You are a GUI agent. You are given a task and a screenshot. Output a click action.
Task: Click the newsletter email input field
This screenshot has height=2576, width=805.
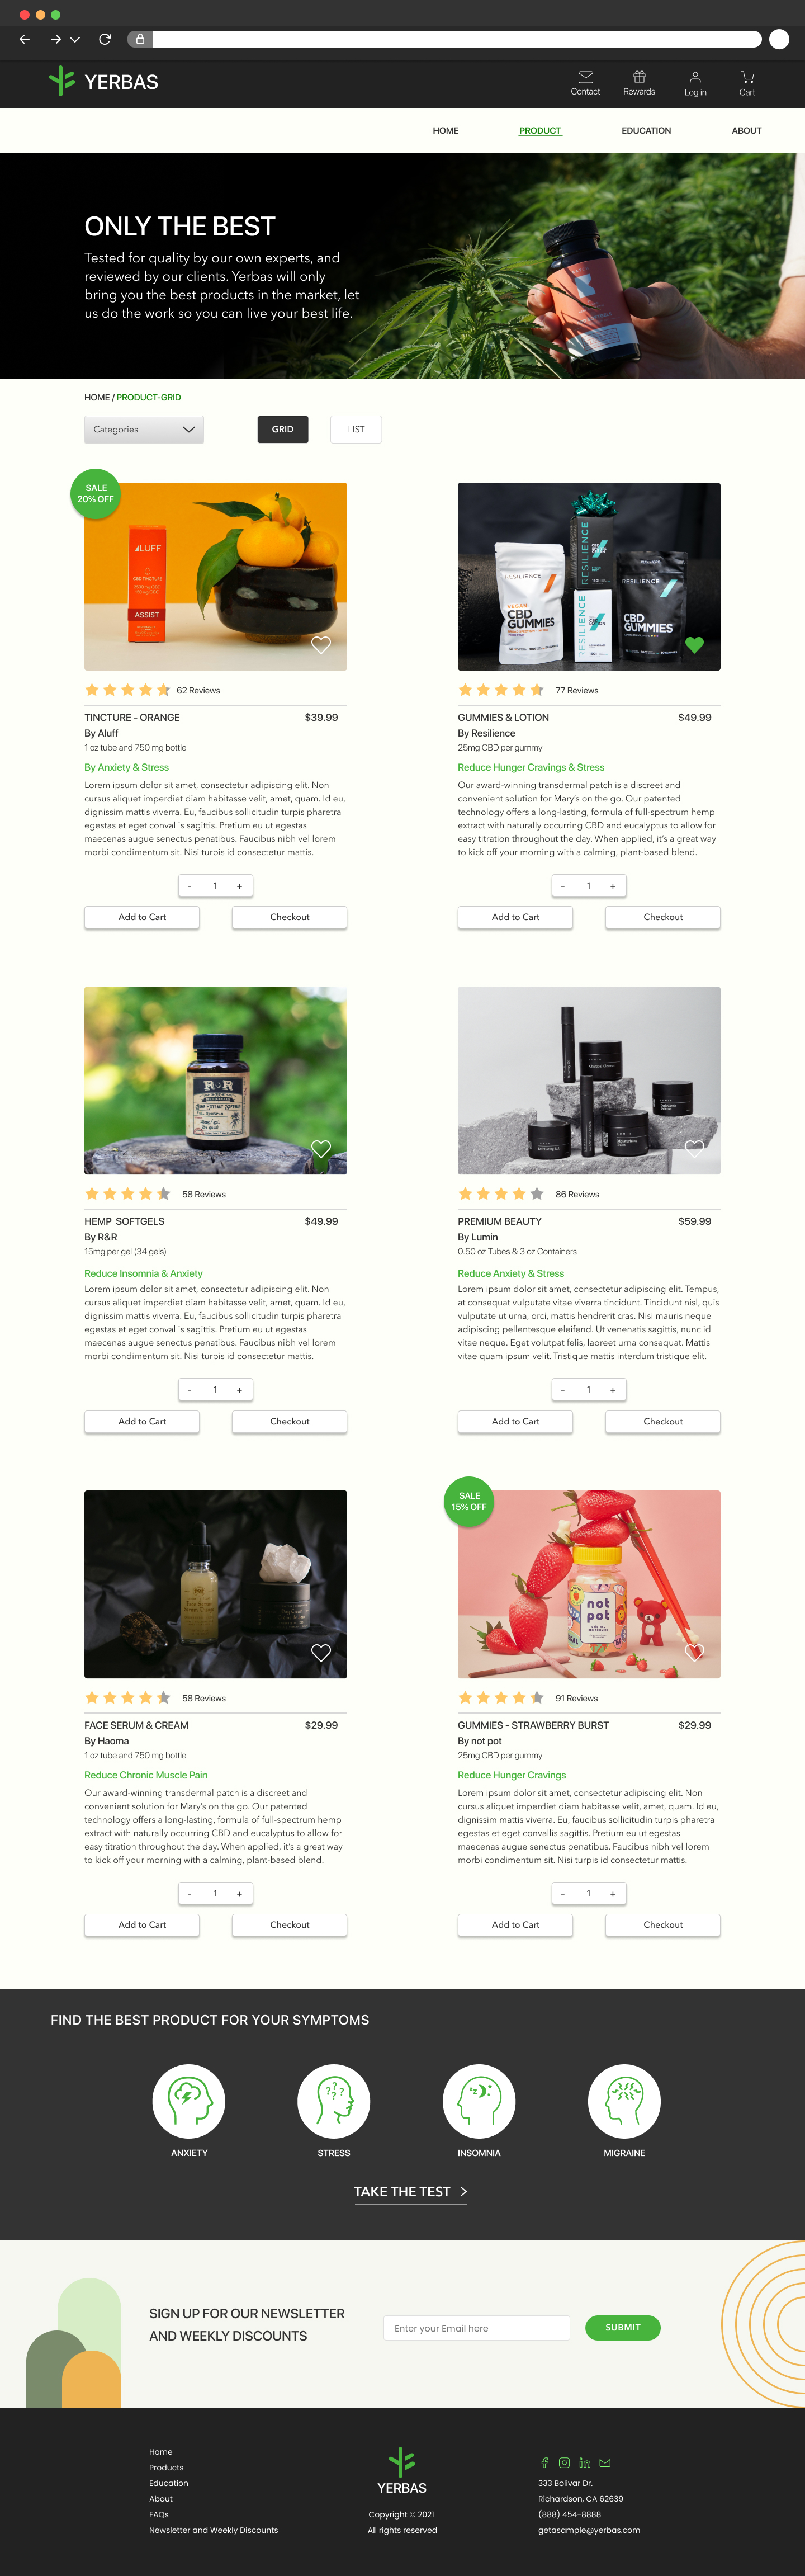(x=476, y=2328)
